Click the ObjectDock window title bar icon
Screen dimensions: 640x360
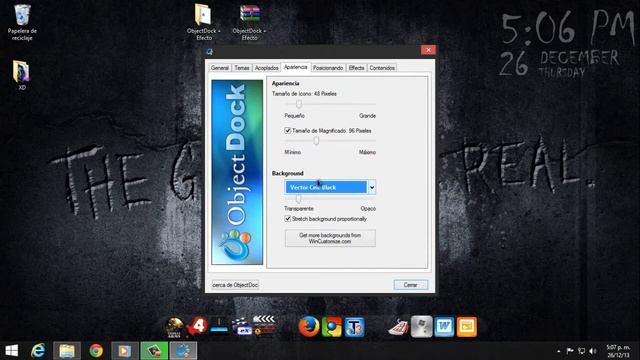[x=210, y=51]
